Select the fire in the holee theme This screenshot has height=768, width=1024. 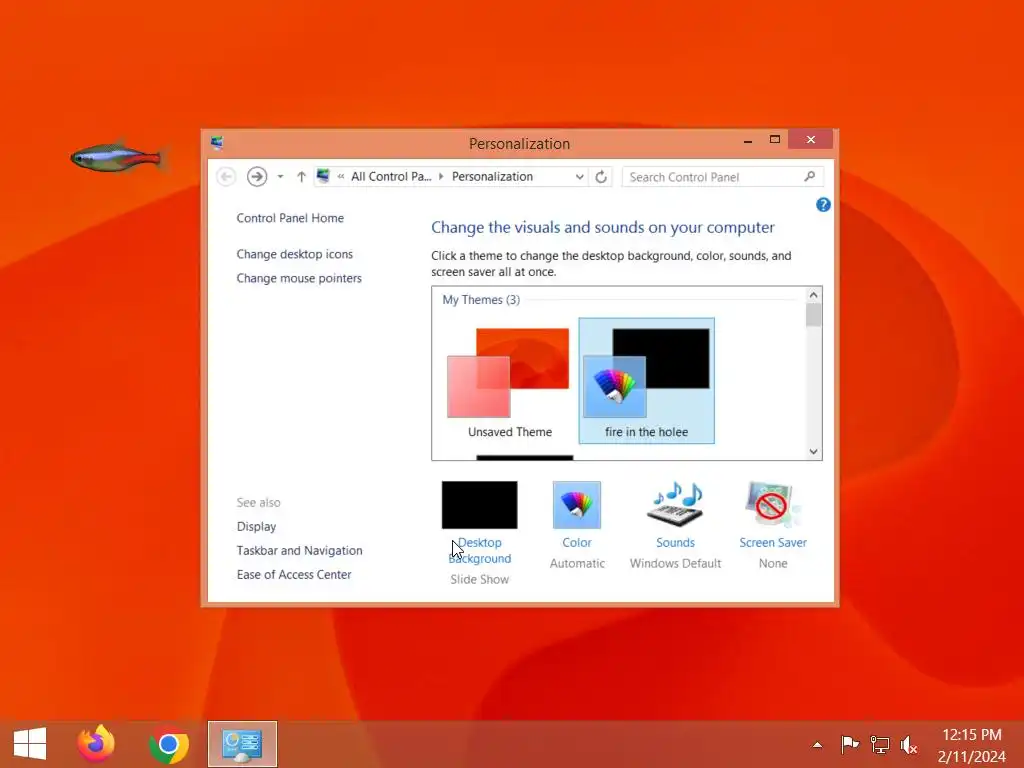coord(647,381)
